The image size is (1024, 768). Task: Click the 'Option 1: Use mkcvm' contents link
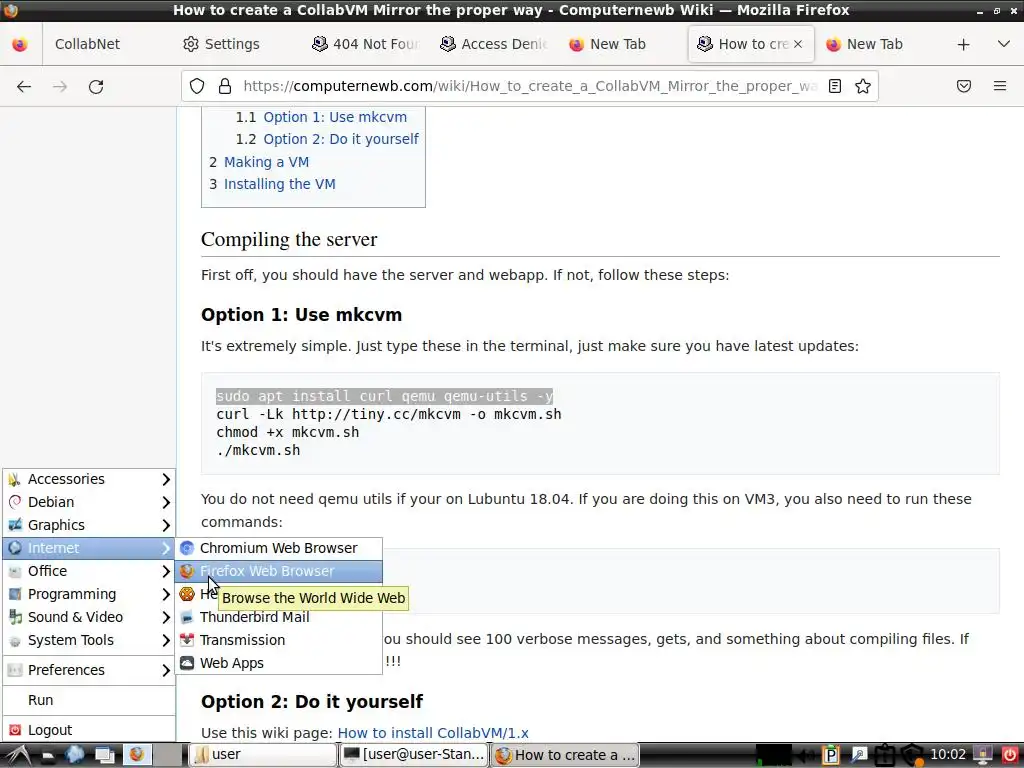[335, 117]
